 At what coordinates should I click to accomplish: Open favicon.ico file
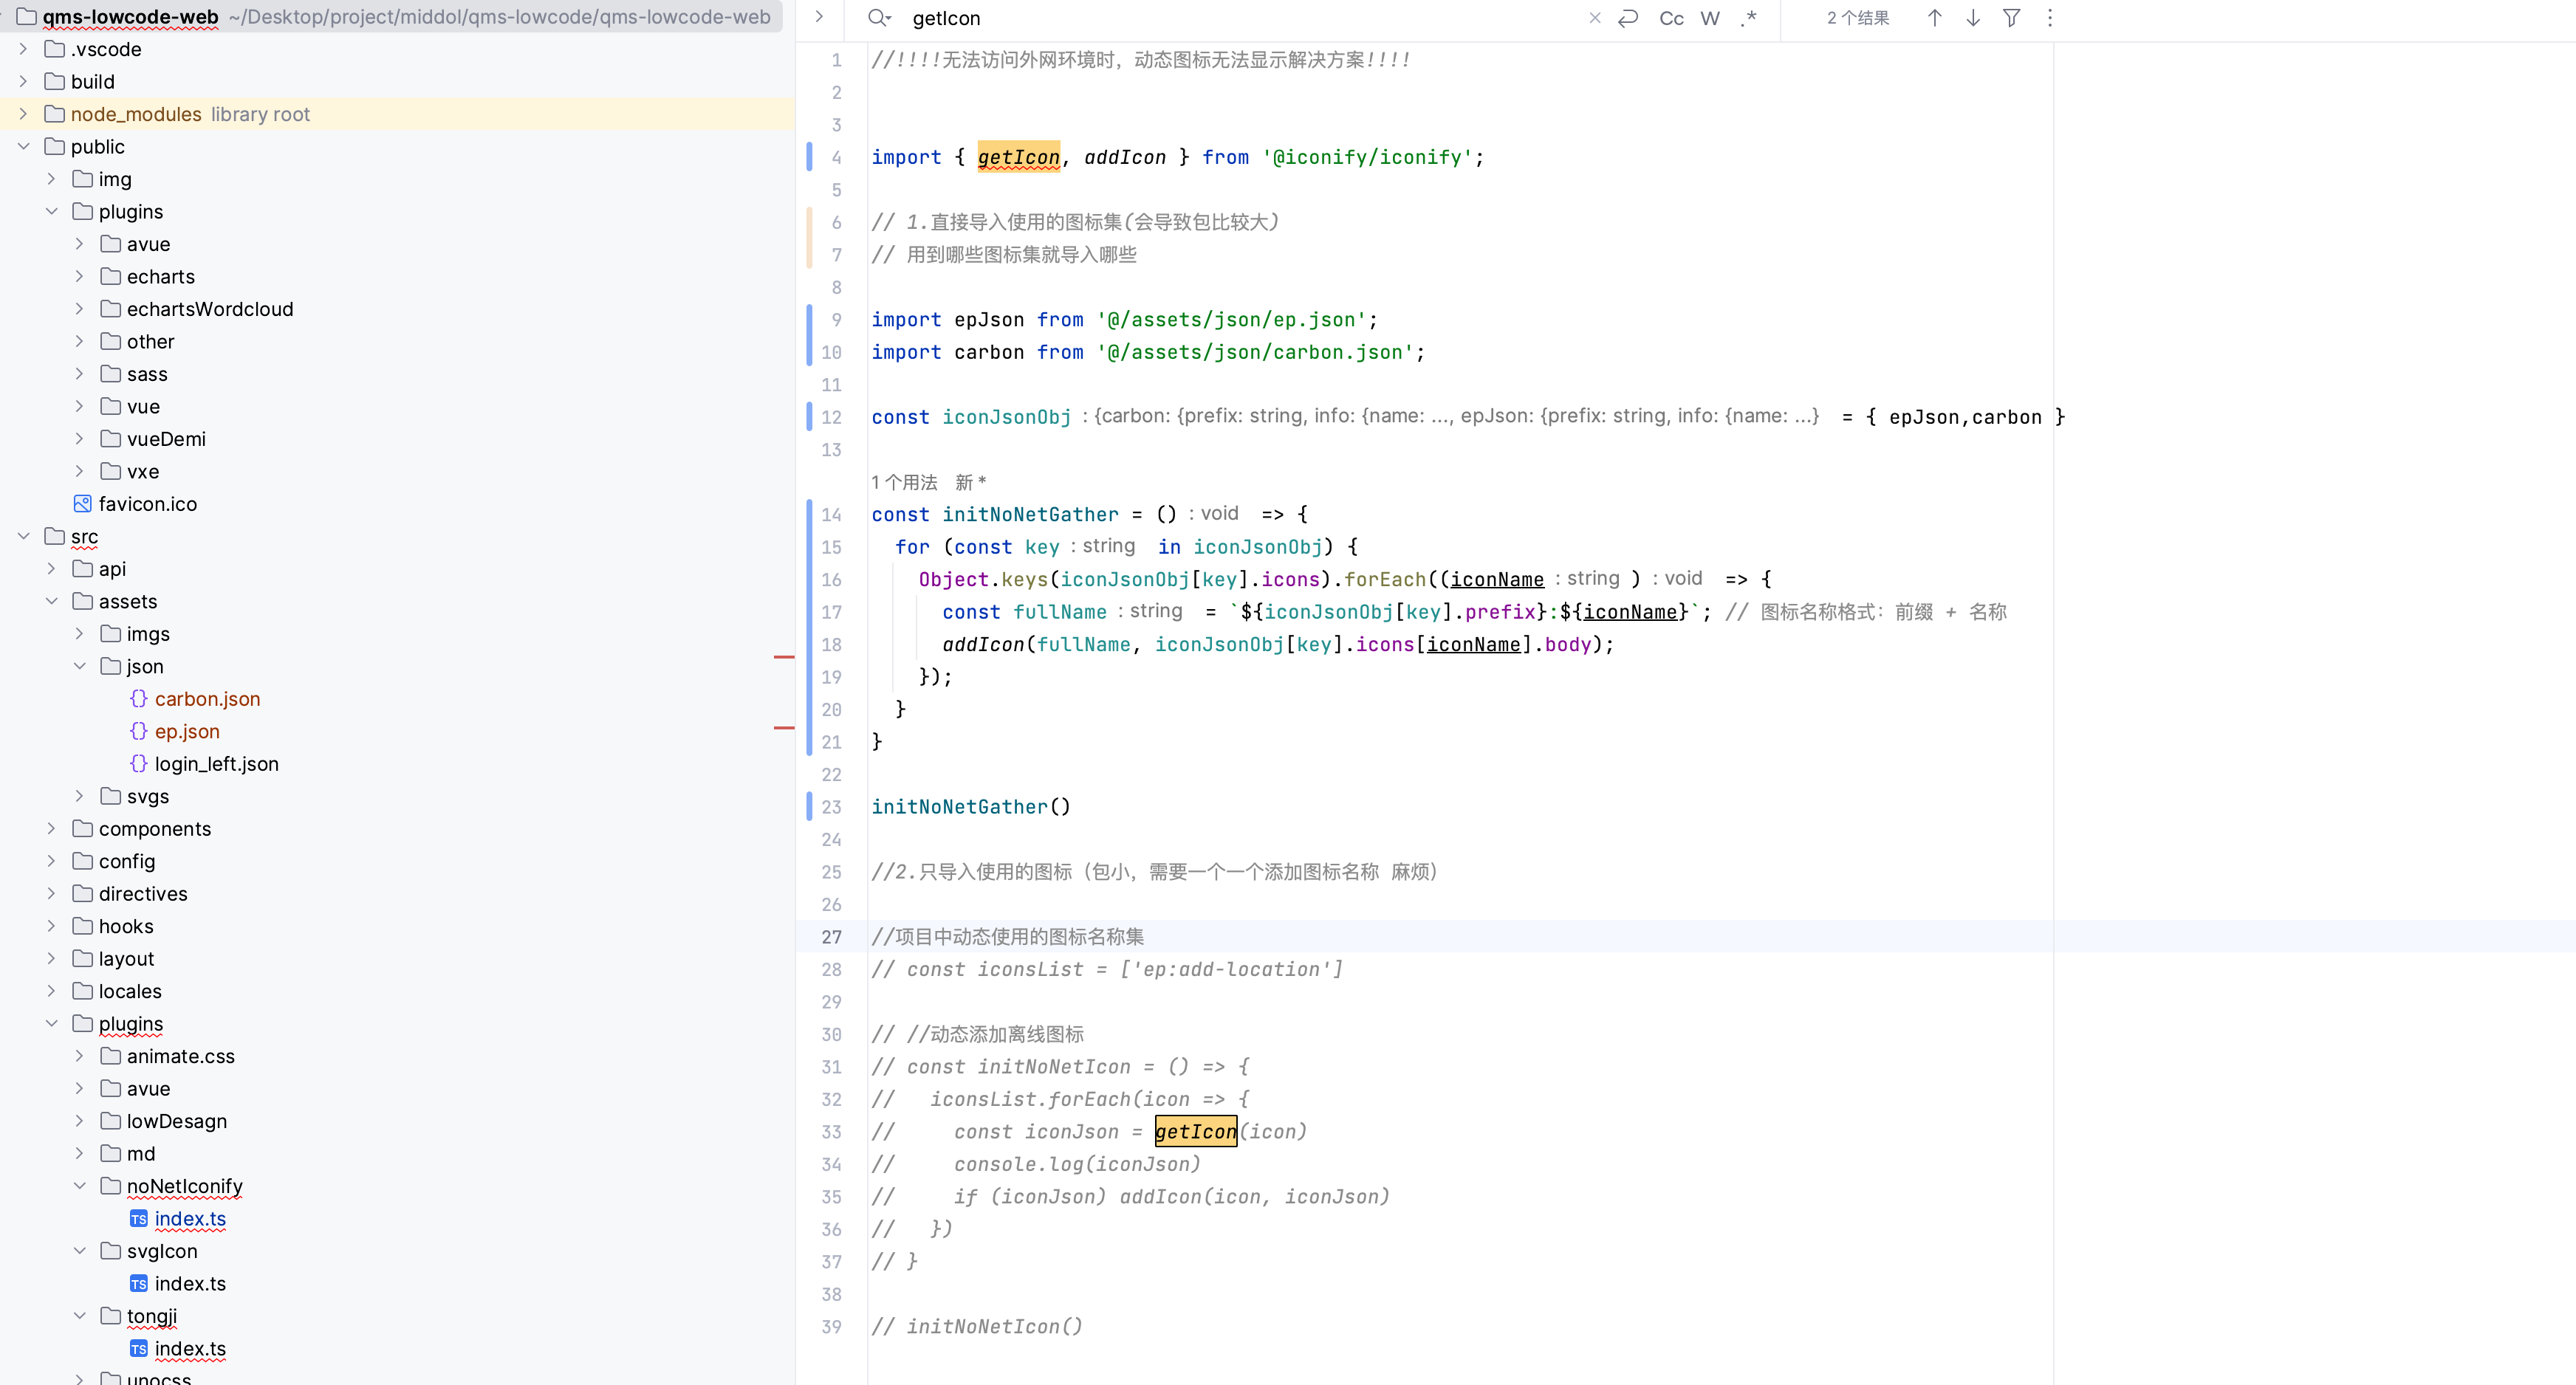point(147,504)
